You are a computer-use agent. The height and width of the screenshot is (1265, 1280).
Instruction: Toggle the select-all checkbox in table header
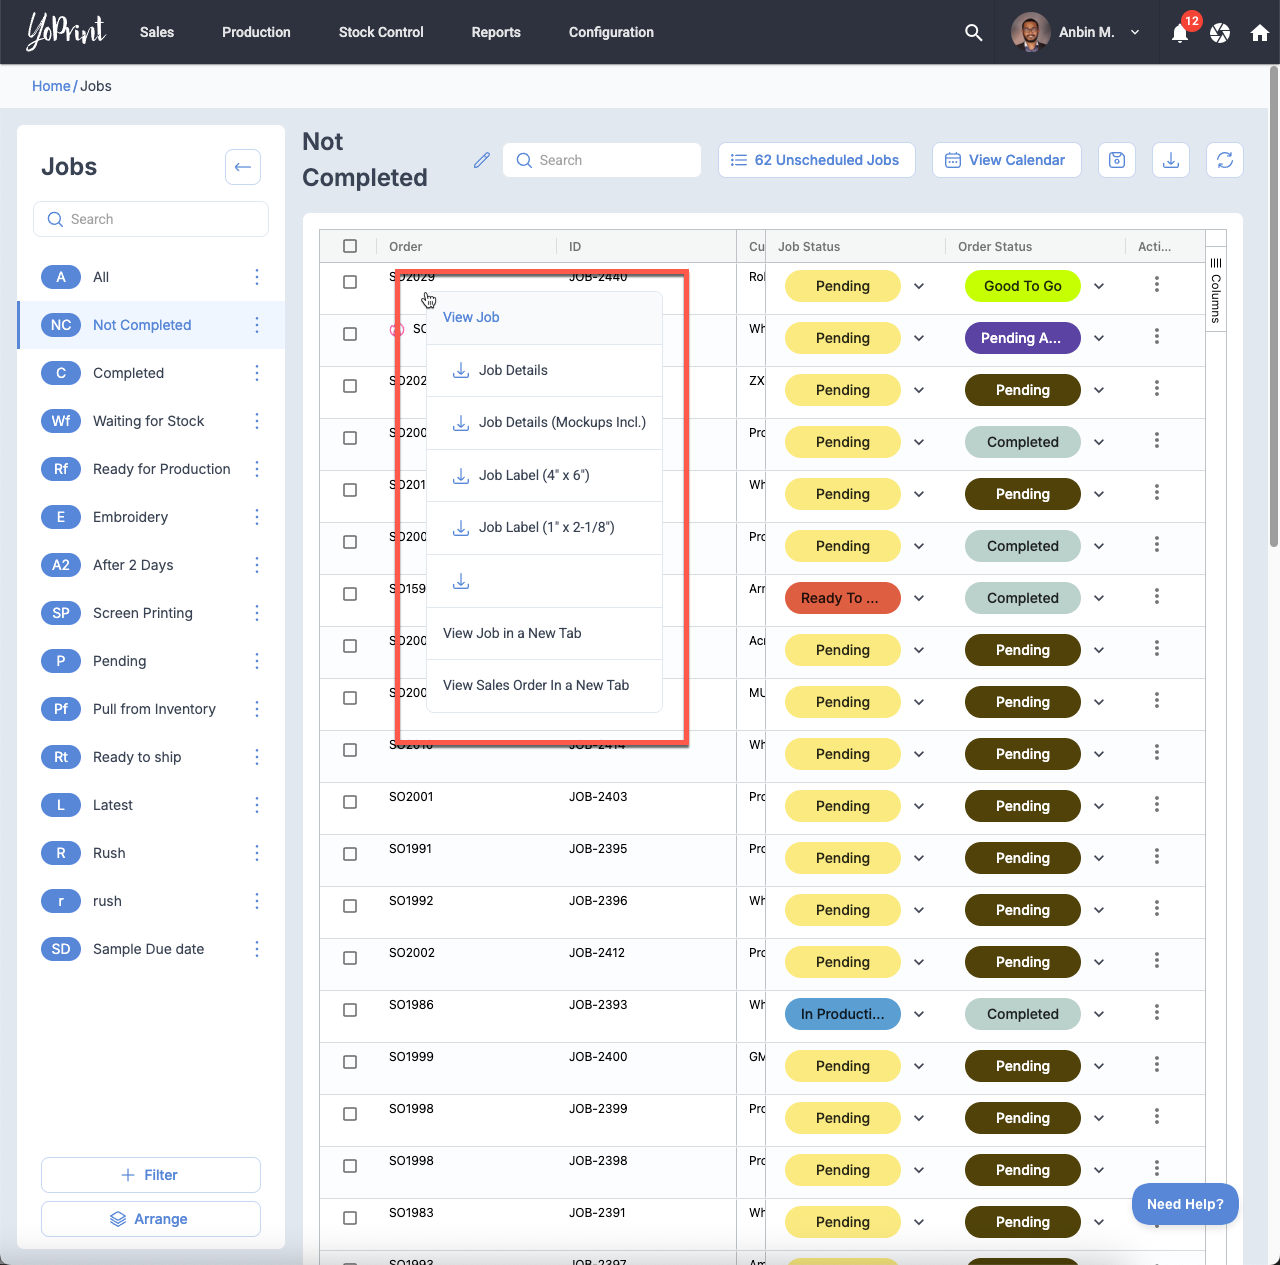pyautogui.click(x=350, y=246)
